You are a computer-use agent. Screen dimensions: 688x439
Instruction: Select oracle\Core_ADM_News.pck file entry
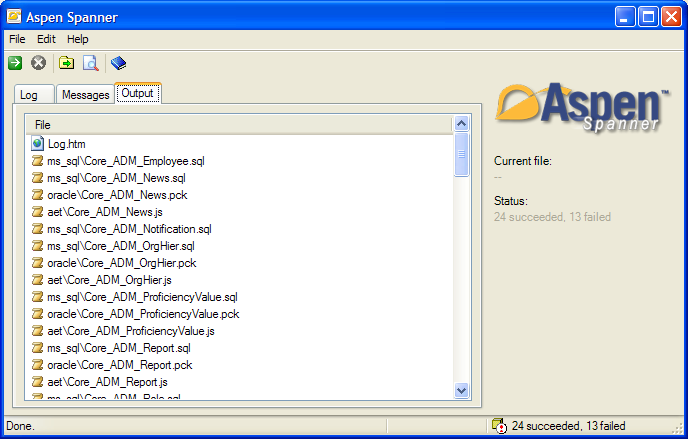(117, 195)
